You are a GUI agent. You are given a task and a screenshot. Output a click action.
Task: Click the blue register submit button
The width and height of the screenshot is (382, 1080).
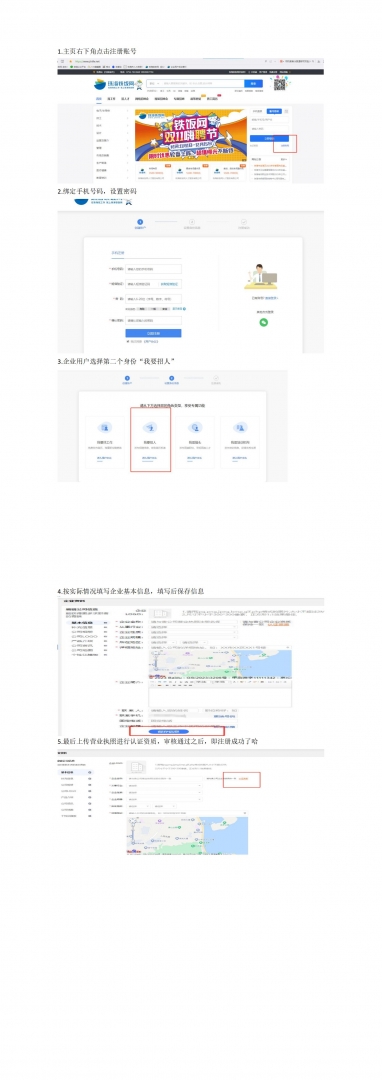point(153,333)
